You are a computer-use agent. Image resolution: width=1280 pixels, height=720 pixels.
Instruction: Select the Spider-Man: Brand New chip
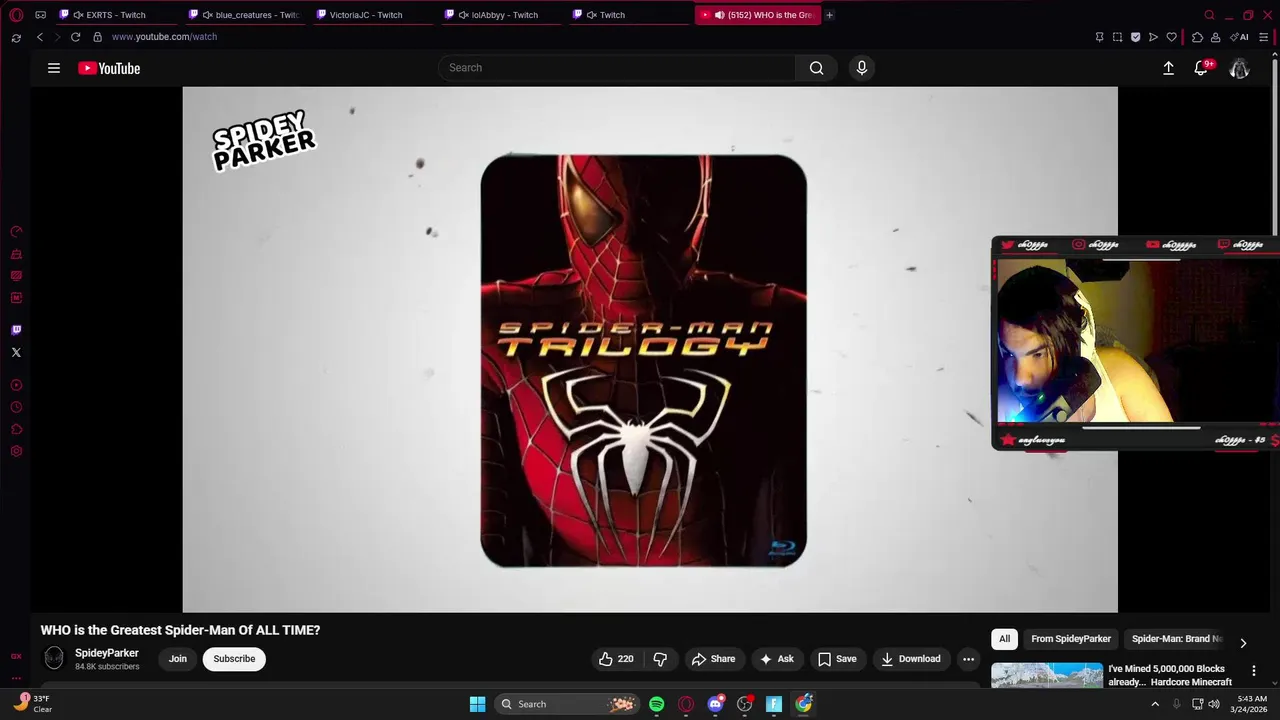pyautogui.click(x=1177, y=639)
